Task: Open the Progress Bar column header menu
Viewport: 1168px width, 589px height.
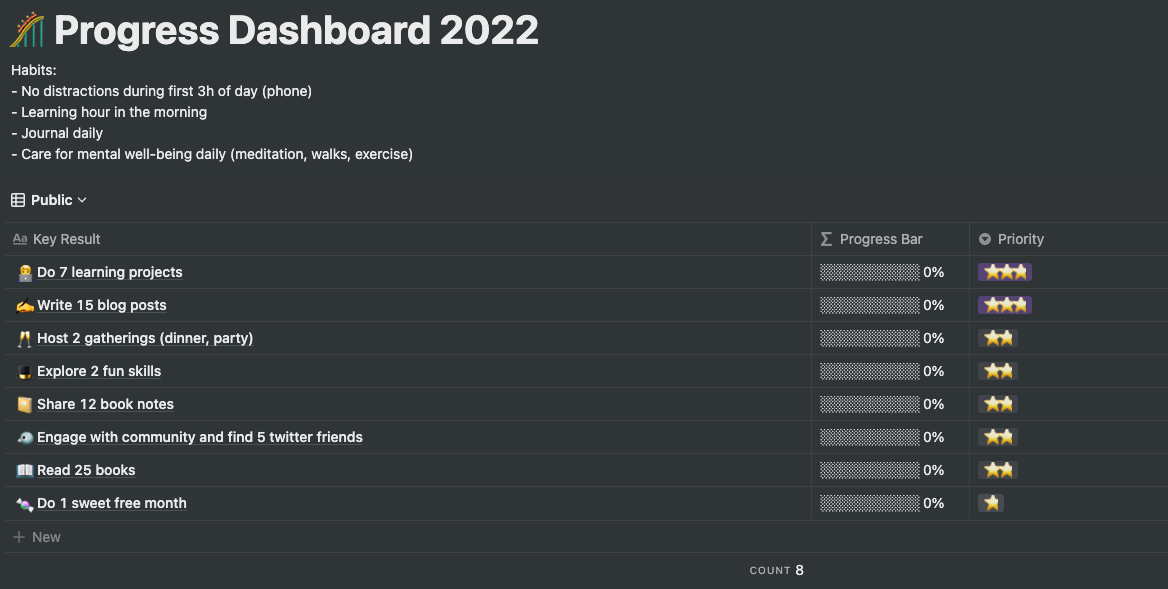Action: (890, 239)
